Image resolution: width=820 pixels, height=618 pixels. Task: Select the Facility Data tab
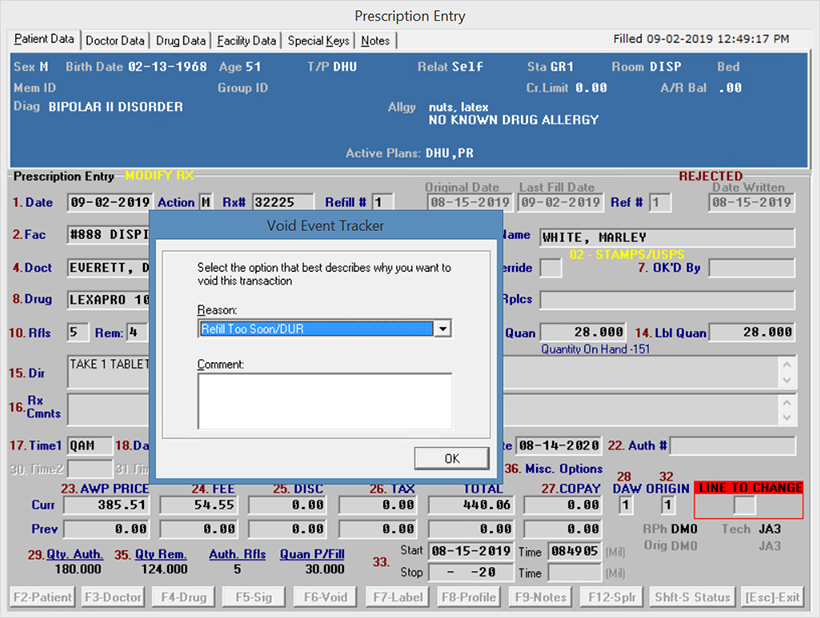pos(246,41)
